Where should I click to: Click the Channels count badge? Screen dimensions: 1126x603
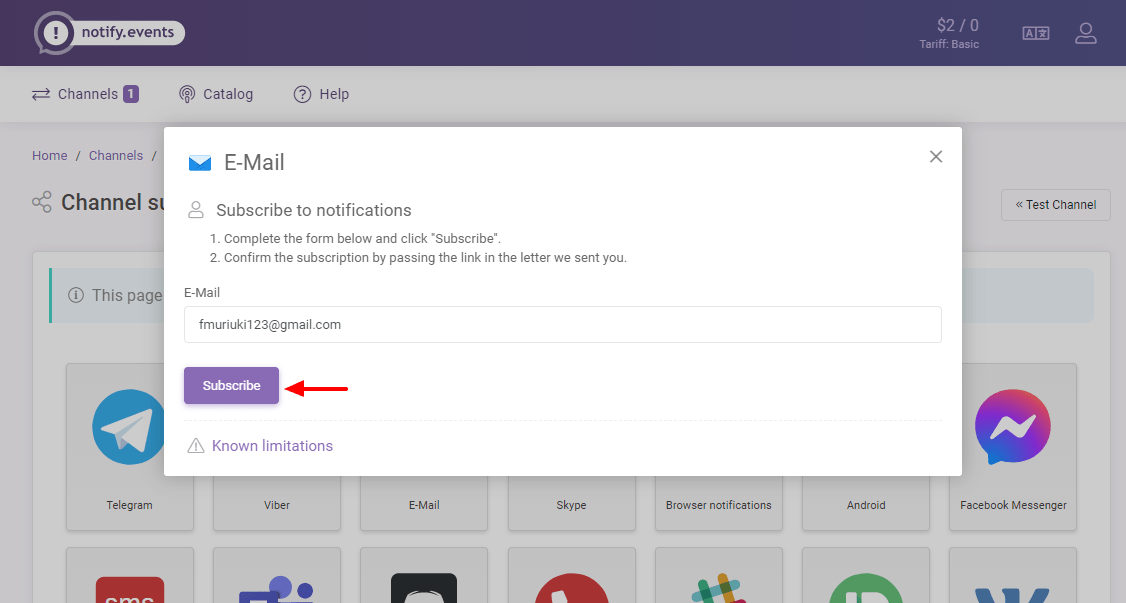[x=131, y=94]
